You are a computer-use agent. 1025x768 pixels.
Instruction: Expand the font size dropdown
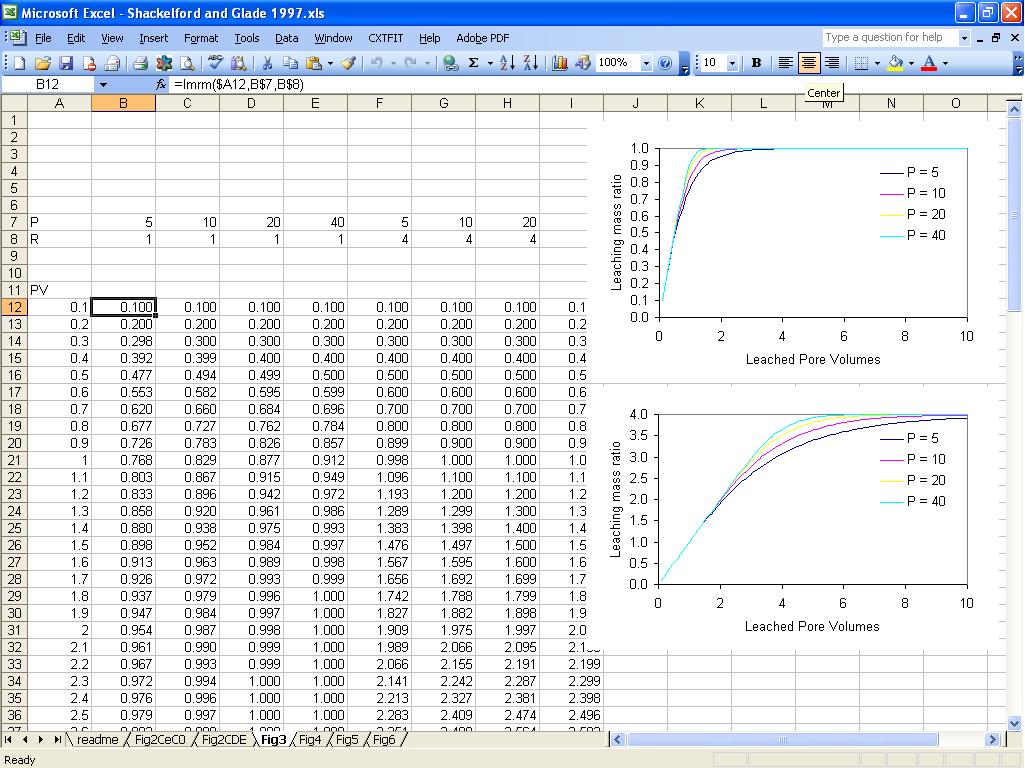coord(732,63)
